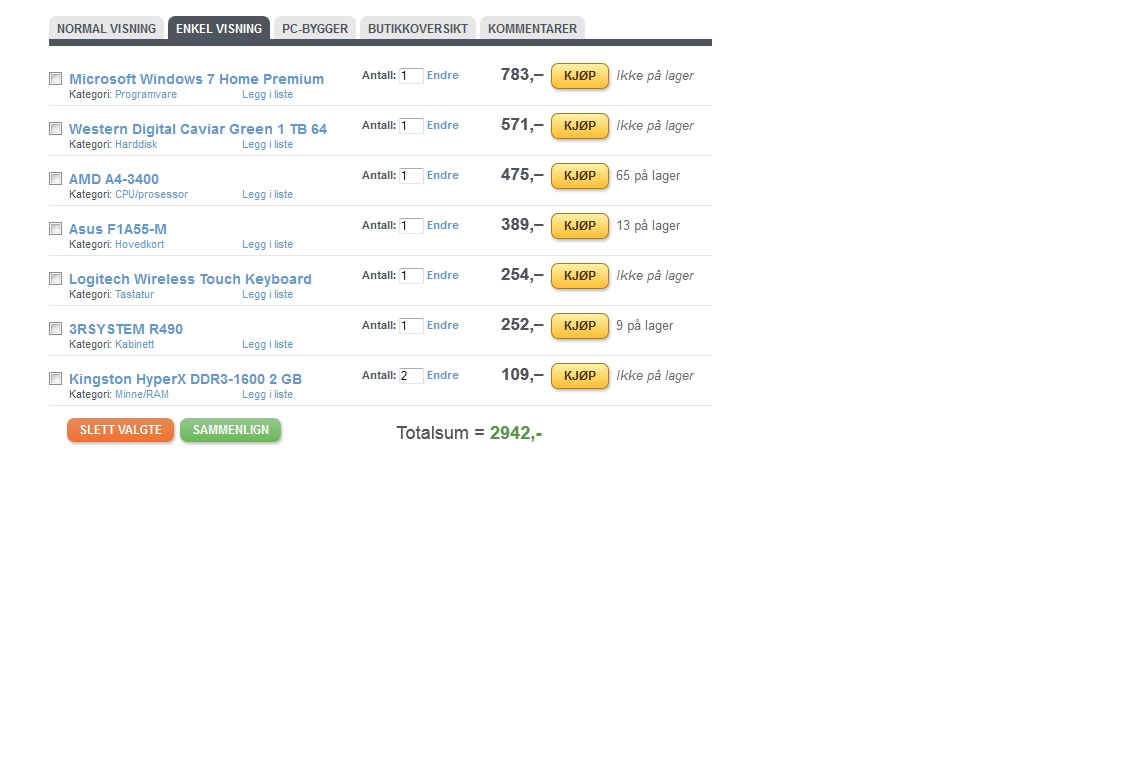Click KJØP for 3RSYSTEM R490 at 252,-
The image size is (1133, 768).
coord(580,326)
